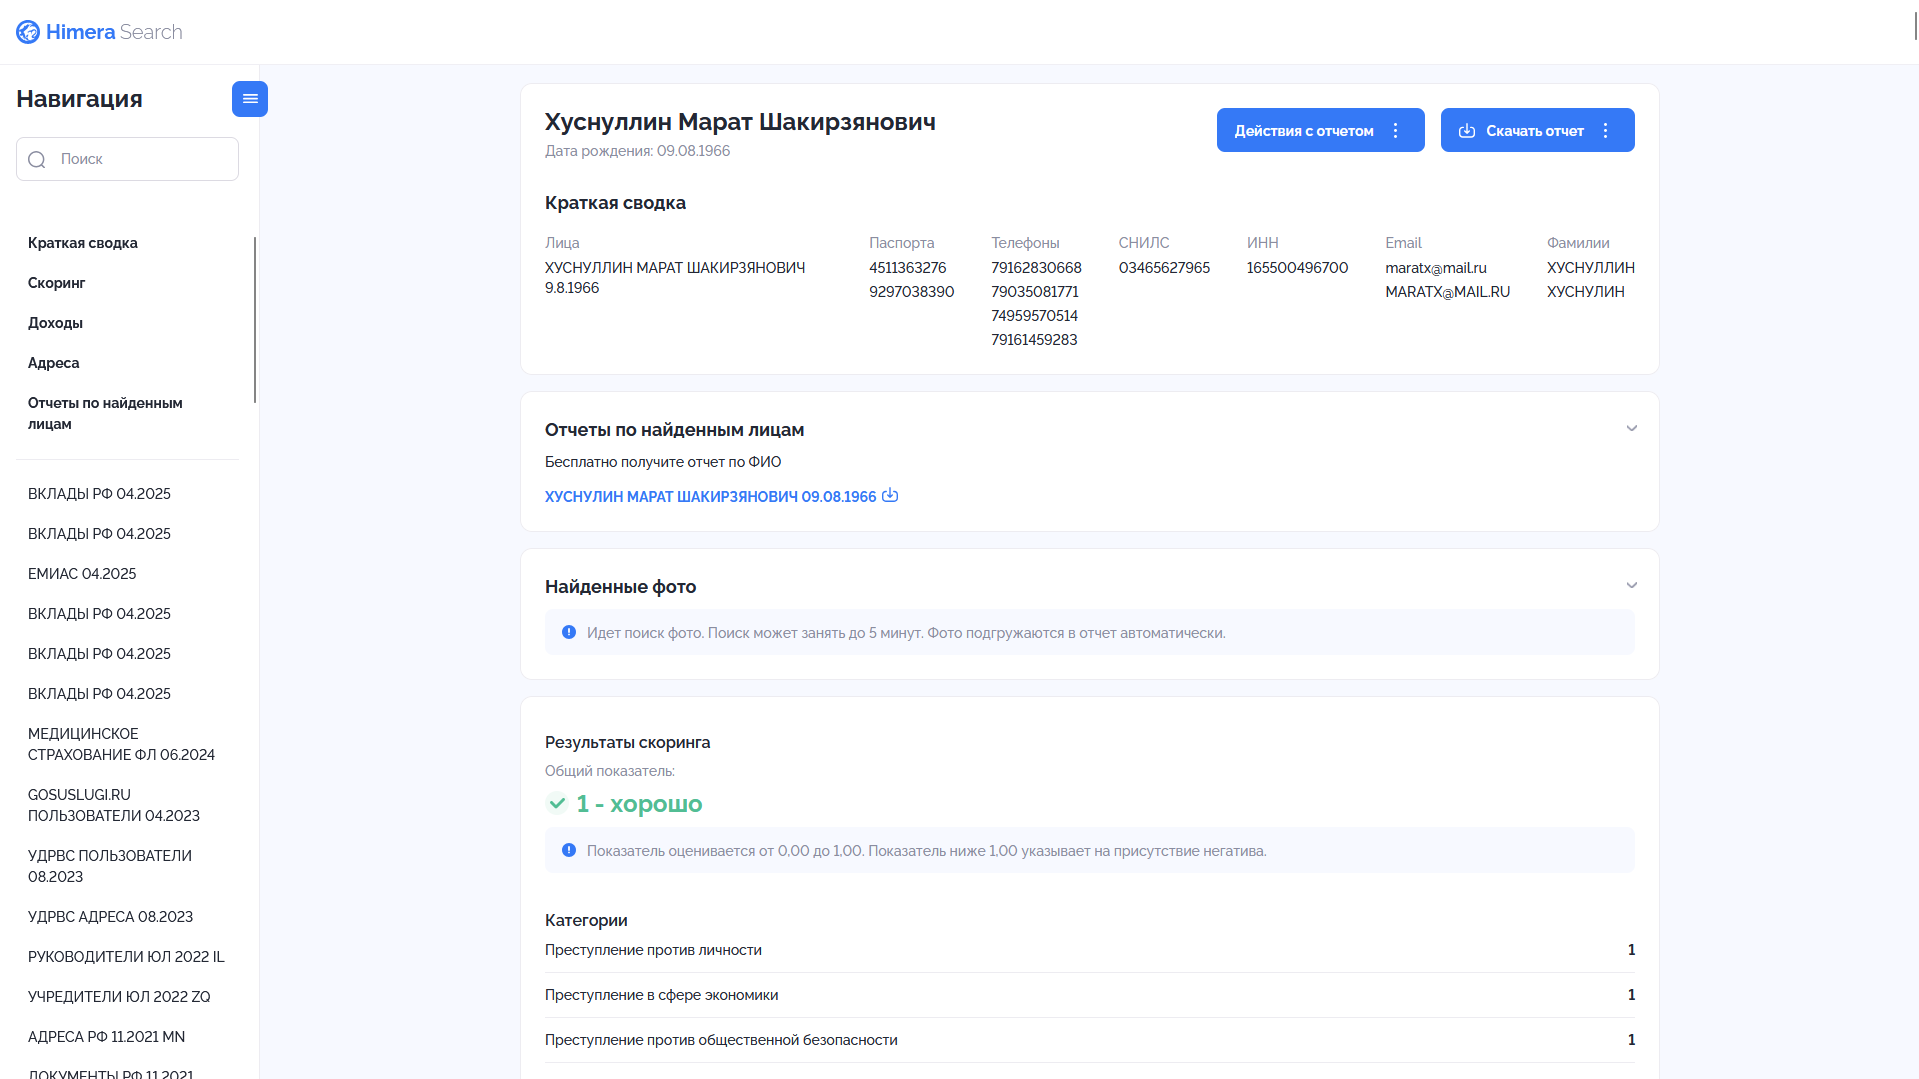Open ЕМИАС 04.2025 in the sidebar
Image resolution: width=1919 pixels, height=1079 pixels.
(x=82, y=574)
